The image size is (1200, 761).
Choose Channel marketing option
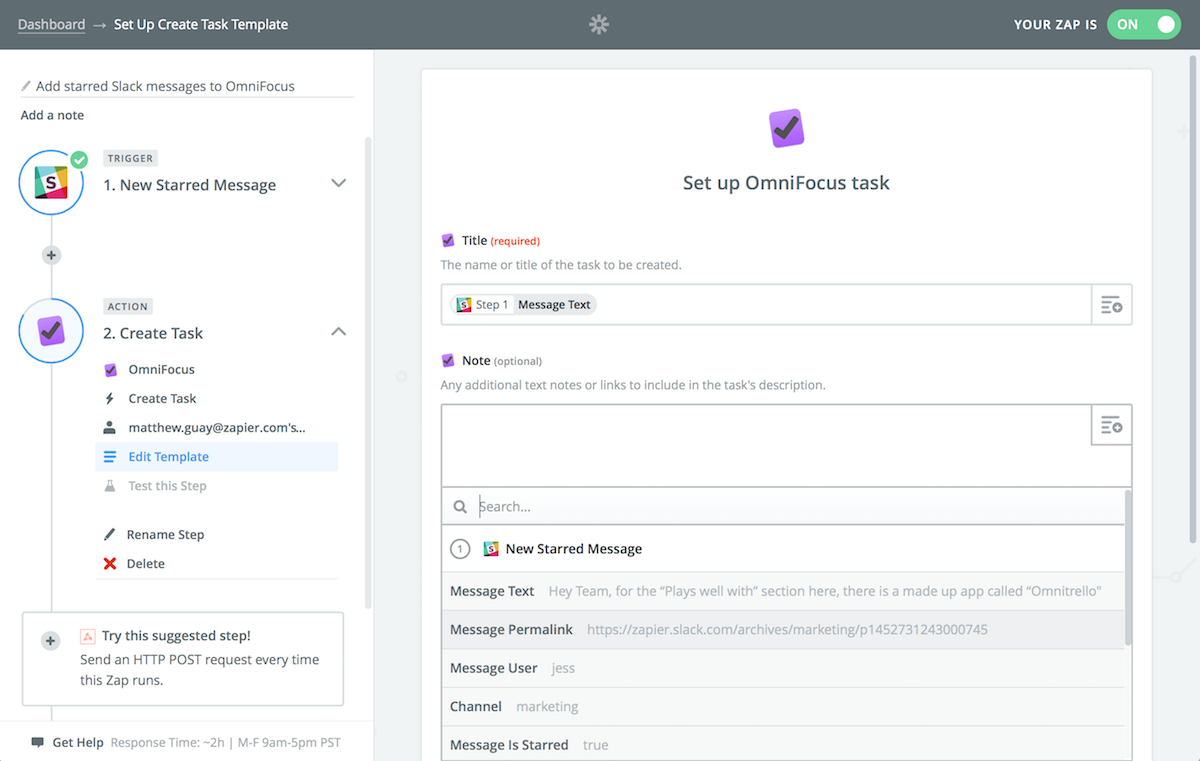[783, 706]
